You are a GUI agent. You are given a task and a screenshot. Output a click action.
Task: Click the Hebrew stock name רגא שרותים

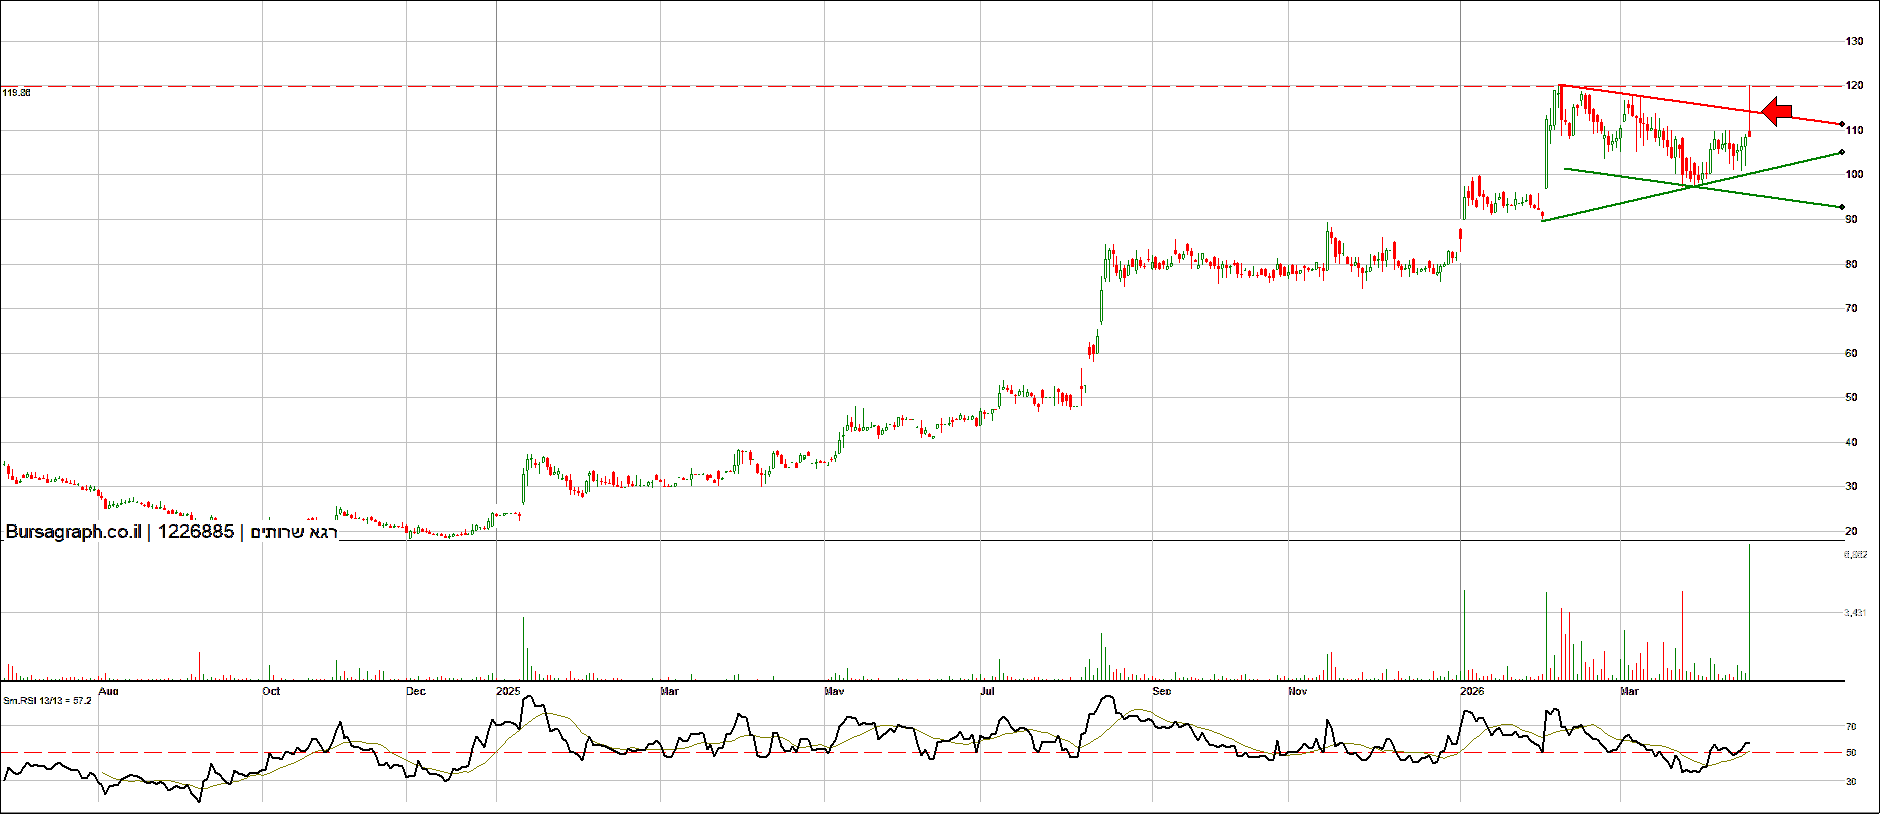tap(294, 532)
